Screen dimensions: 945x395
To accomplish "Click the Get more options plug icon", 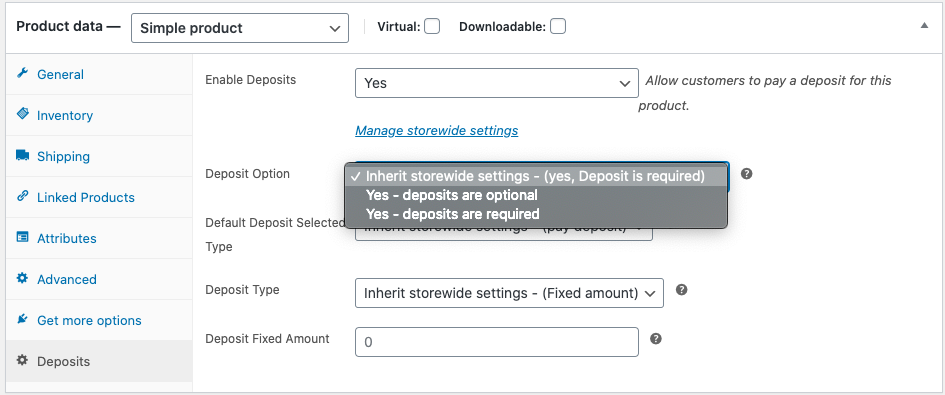I will pyautogui.click(x=22, y=319).
